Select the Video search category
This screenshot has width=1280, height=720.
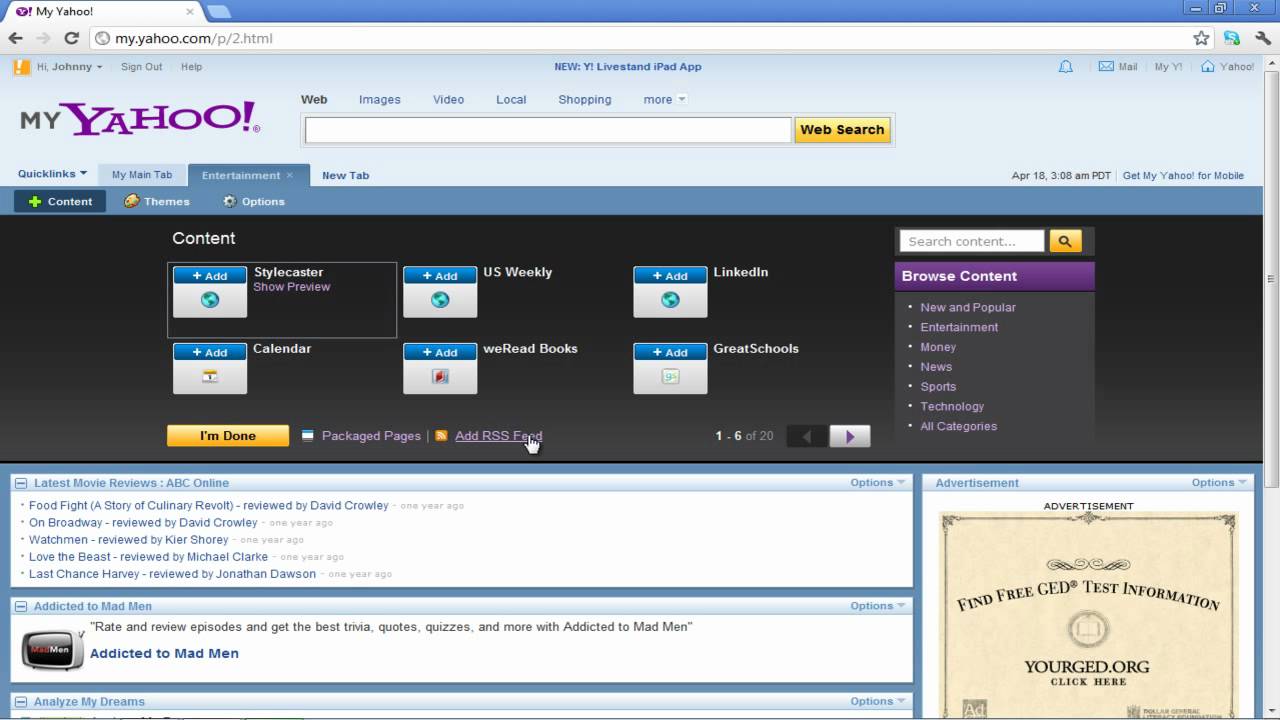click(448, 99)
